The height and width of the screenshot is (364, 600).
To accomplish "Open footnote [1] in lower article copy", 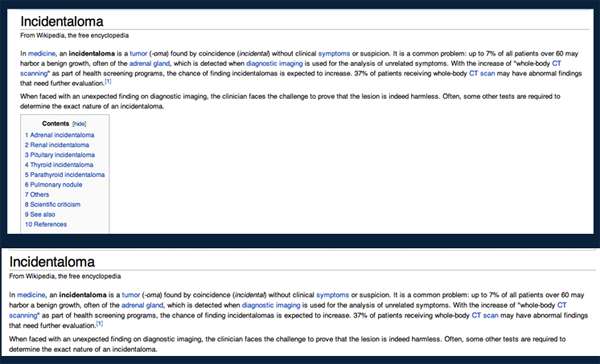I will pos(99,323).
